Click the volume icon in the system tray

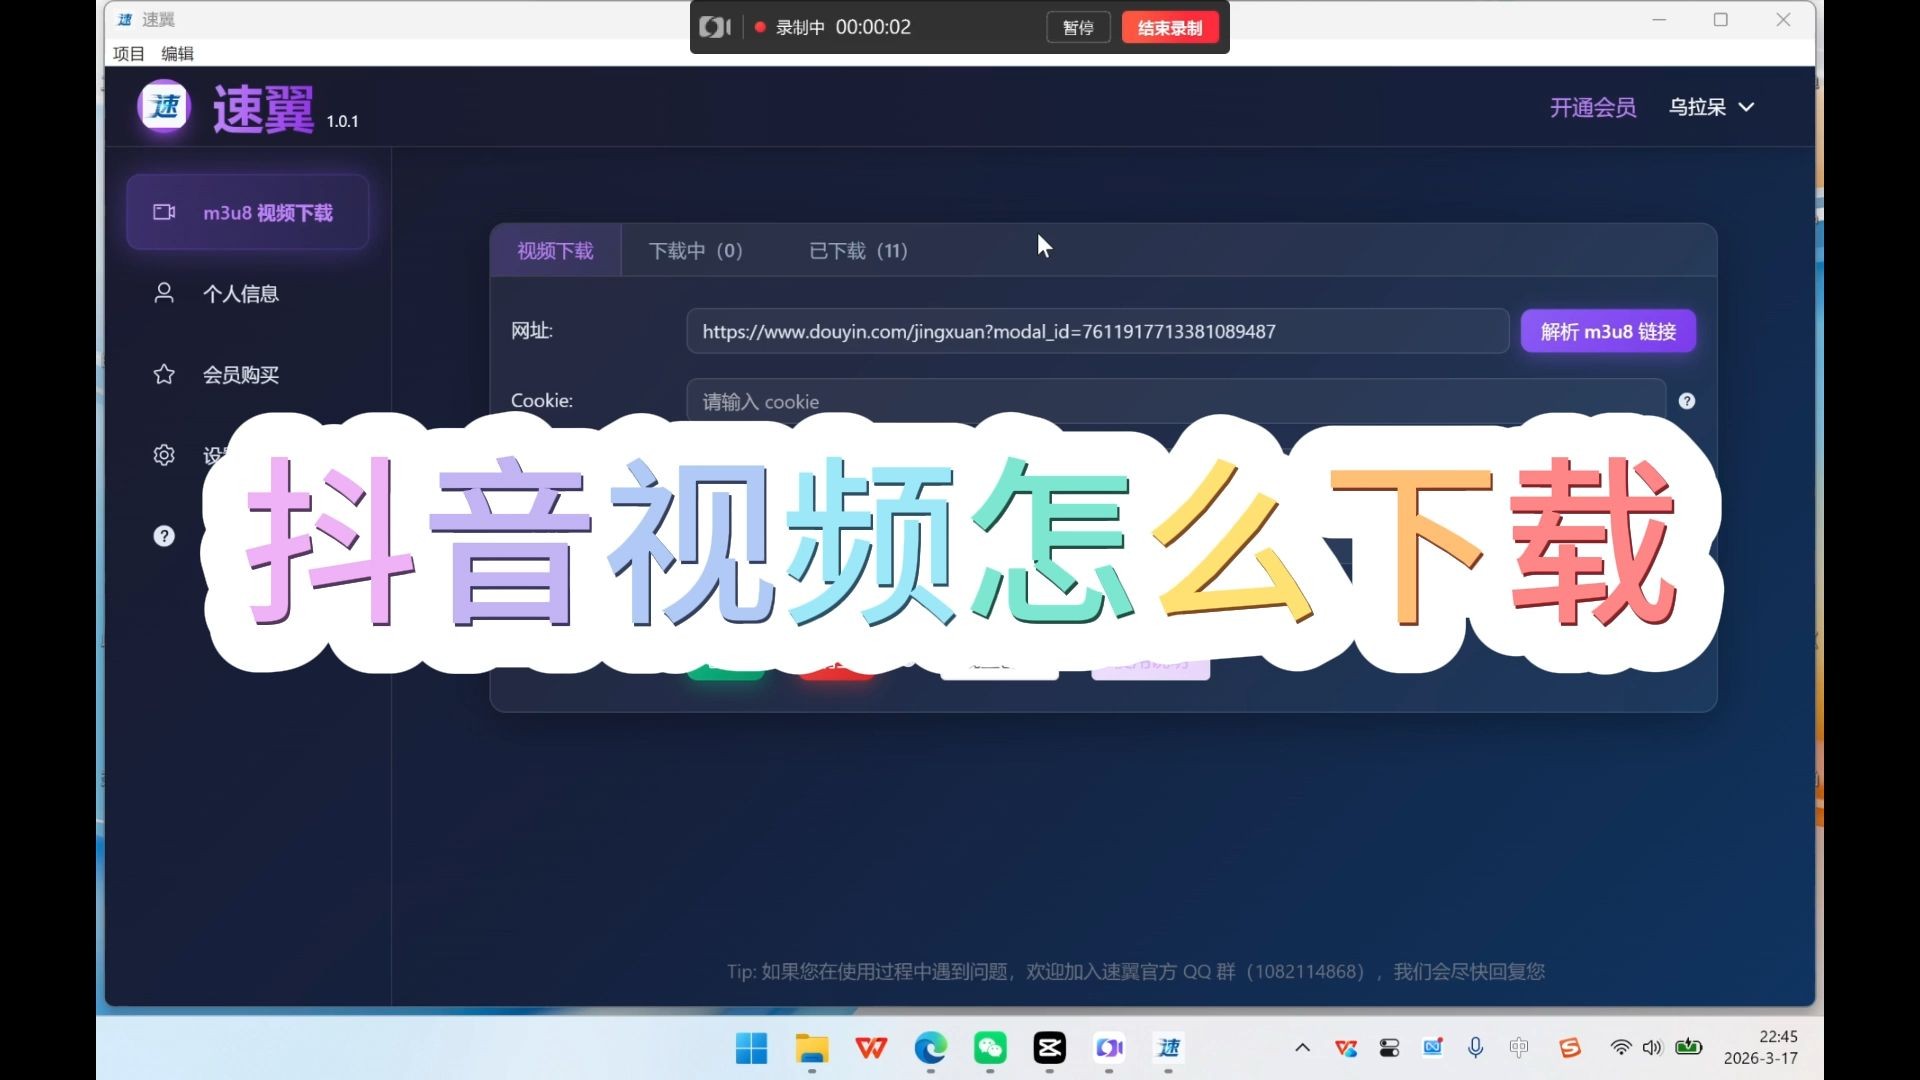pos(1651,1047)
